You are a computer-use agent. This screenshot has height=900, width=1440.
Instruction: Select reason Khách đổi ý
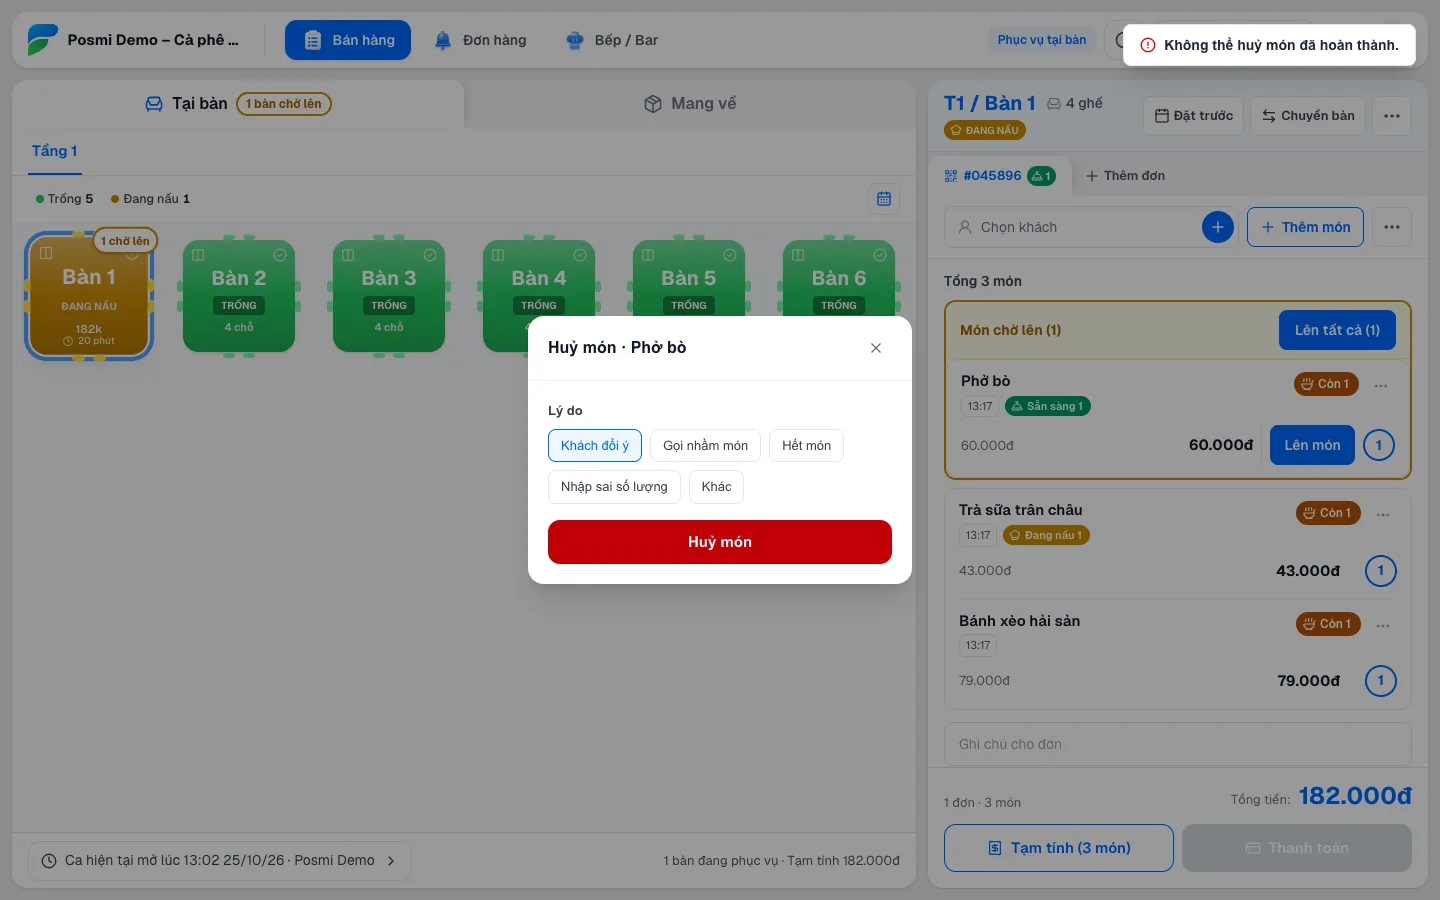(x=595, y=446)
